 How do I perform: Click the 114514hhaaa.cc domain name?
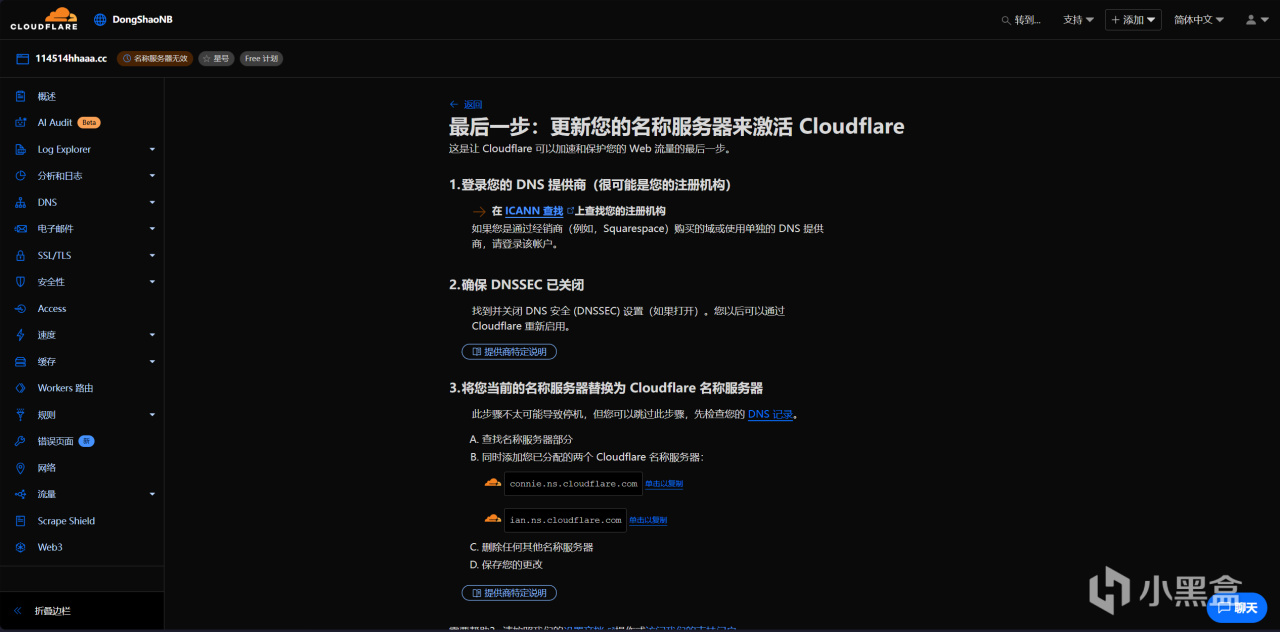tap(71, 59)
